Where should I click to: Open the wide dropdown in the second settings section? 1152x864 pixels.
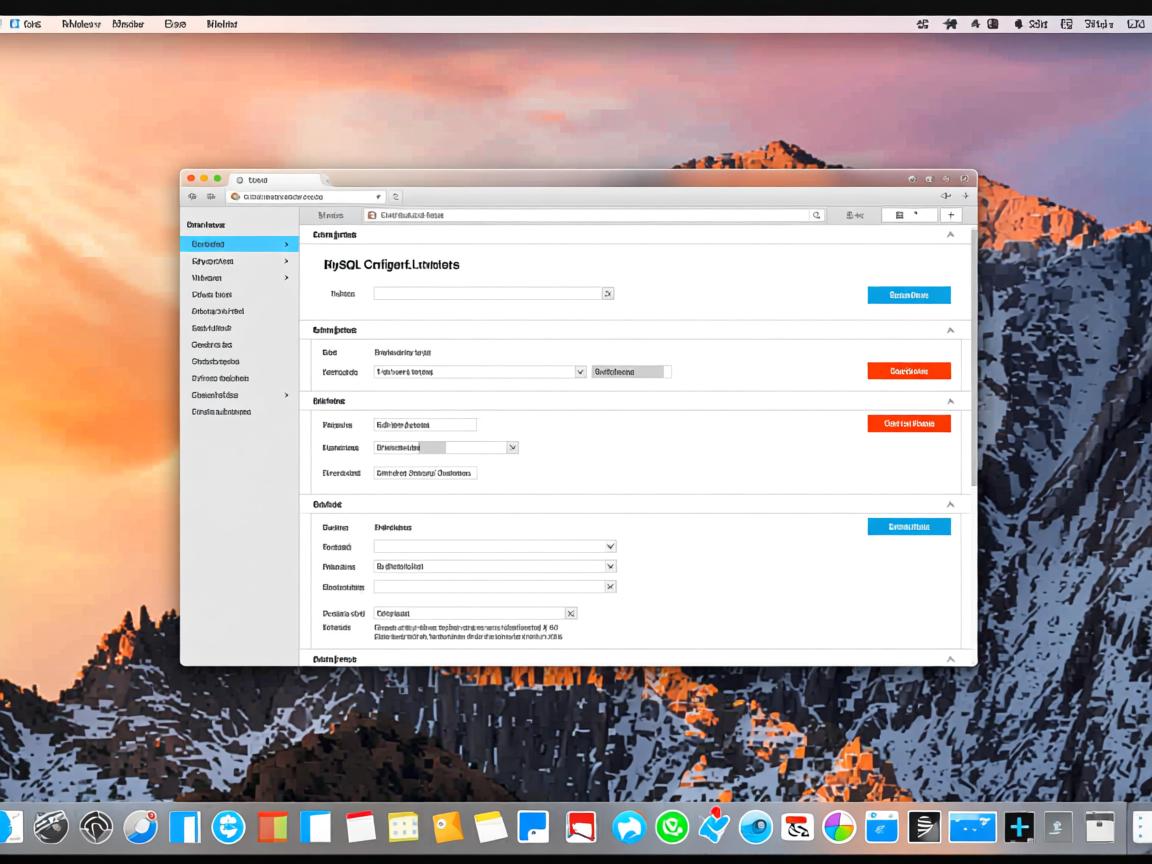[x=580, y=371]
